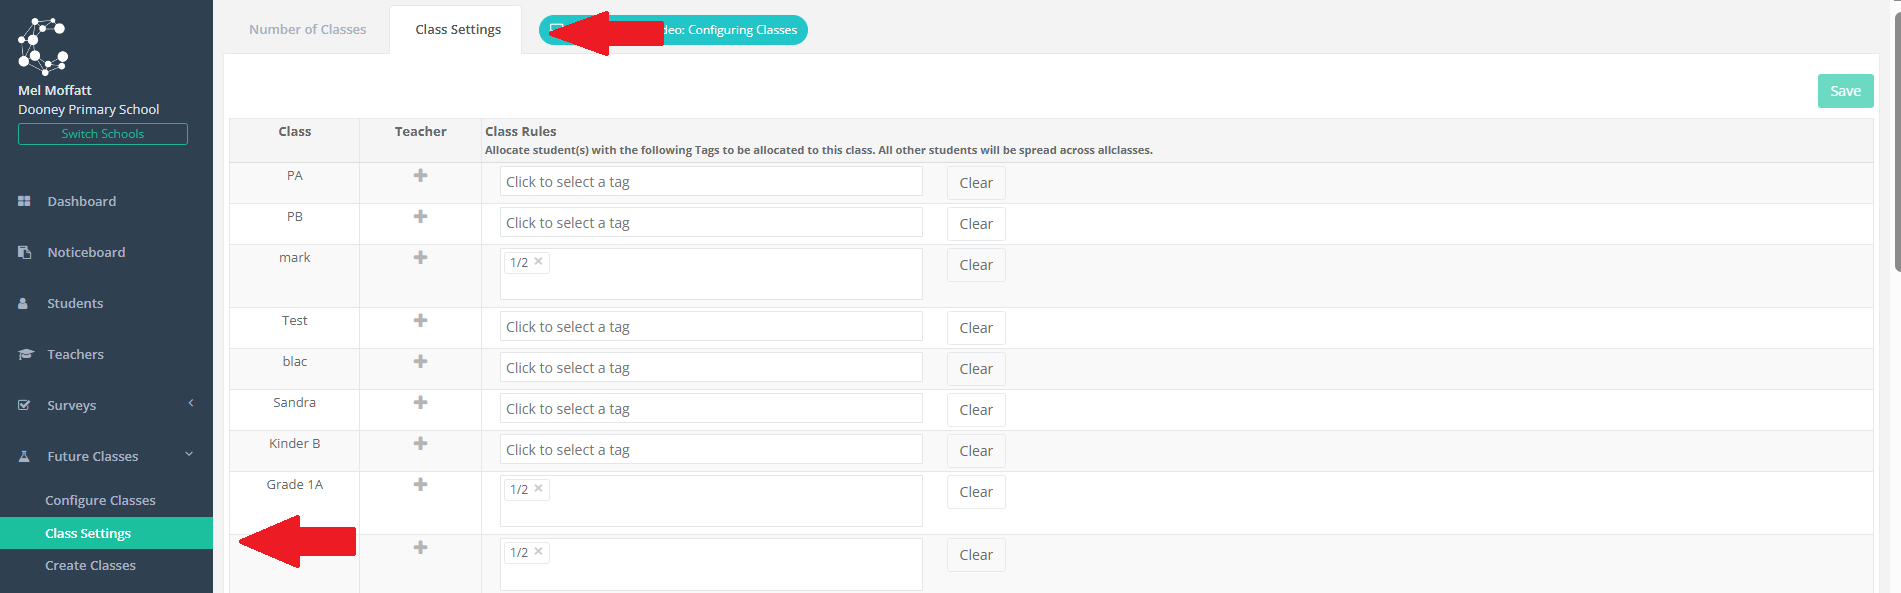1901x593 pixels.
Task: Click the Future Classes flask icon
Action: point(24,456)
